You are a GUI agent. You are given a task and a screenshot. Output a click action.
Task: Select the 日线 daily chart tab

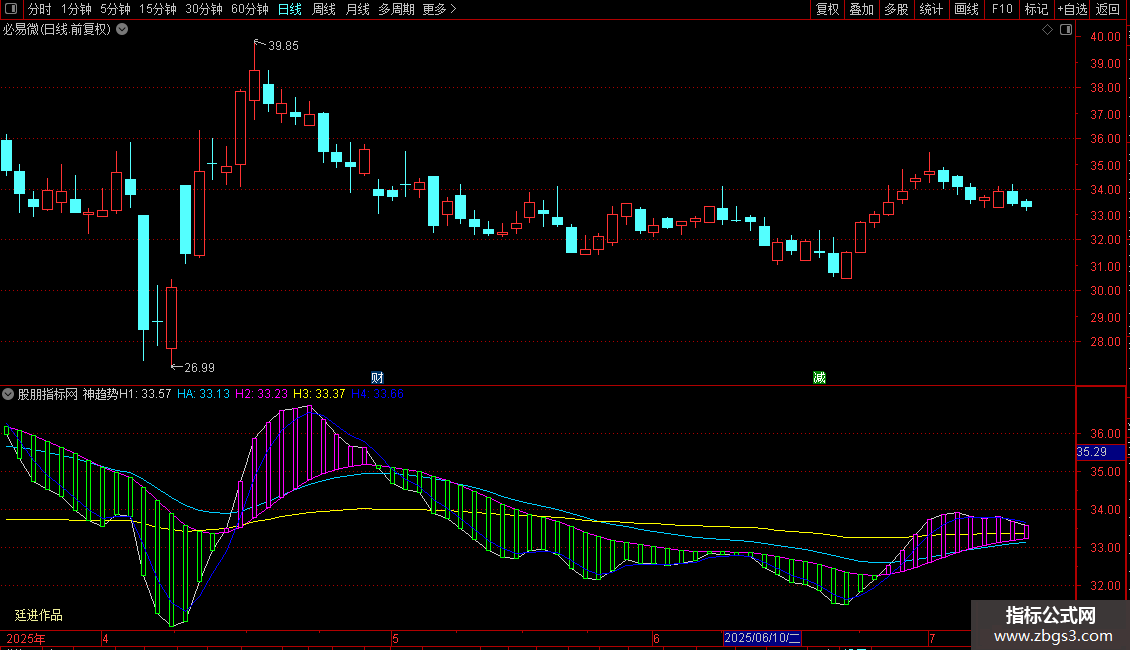pos(290,9)
